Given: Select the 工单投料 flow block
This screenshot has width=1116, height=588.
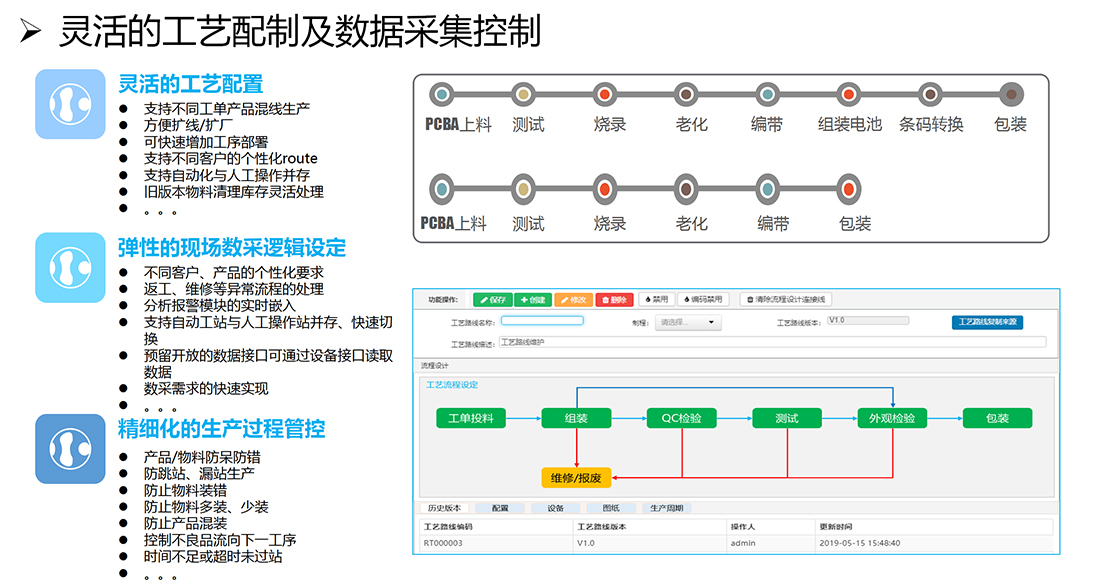Looking at the screenshot, I should click(x=470, y=418).
